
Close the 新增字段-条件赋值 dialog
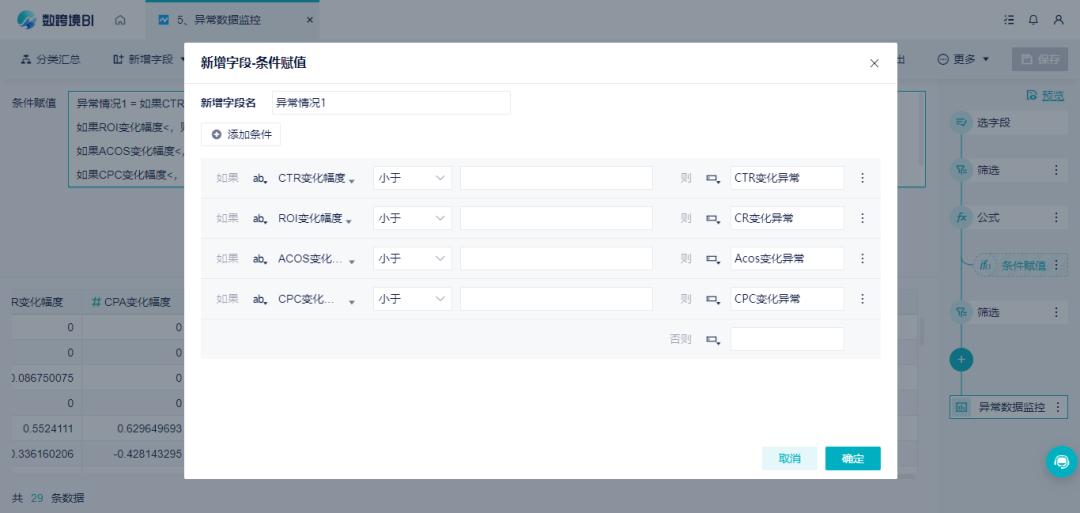(874, 63)
